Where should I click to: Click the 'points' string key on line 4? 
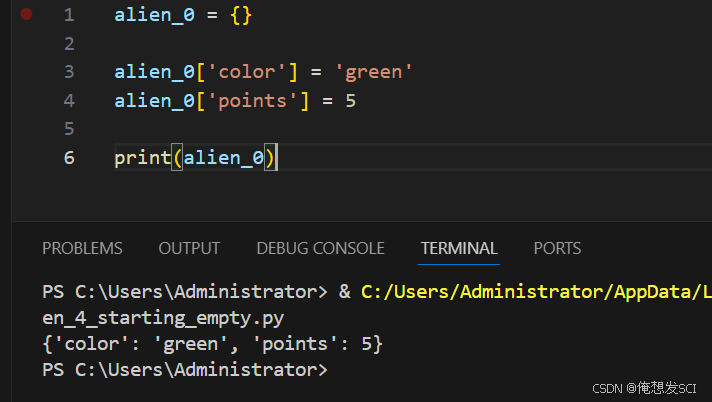tap(252, 101)
